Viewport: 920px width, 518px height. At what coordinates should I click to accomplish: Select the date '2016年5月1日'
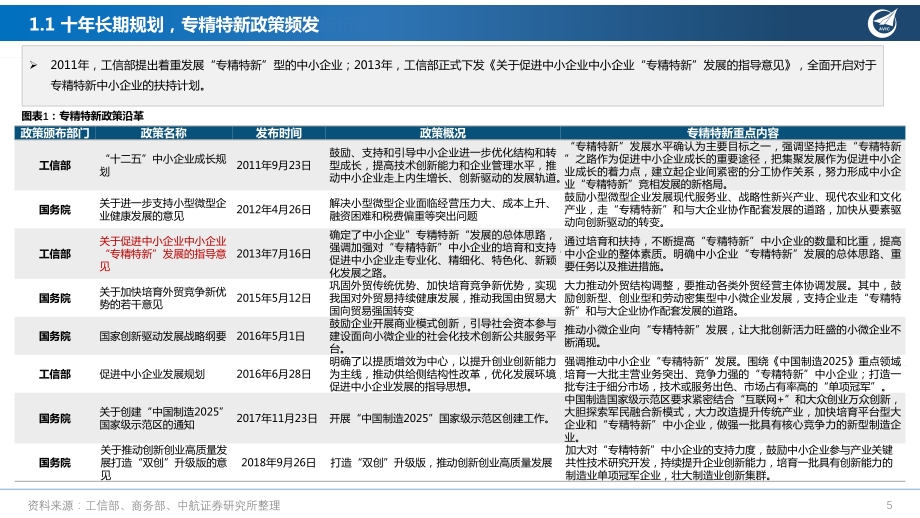270,336
